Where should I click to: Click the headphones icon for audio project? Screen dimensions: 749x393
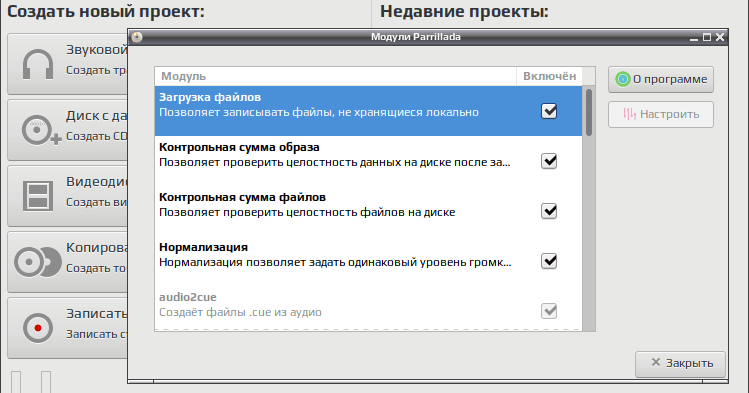[38, 64]
